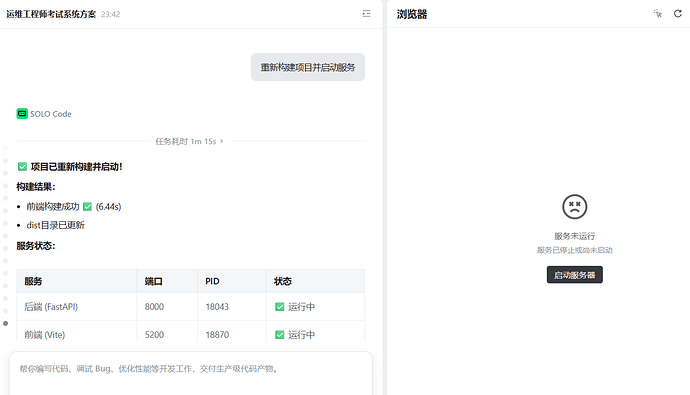Click the element selector cursor icon in browser panel

coord(657,14)
